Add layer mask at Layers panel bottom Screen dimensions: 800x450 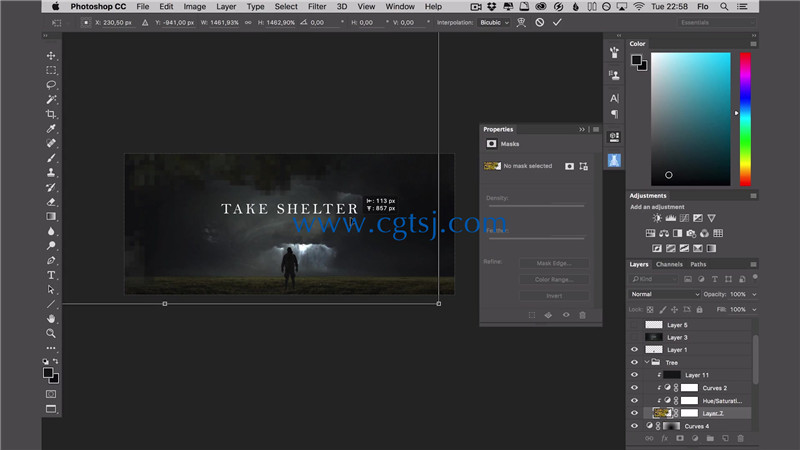680,438
